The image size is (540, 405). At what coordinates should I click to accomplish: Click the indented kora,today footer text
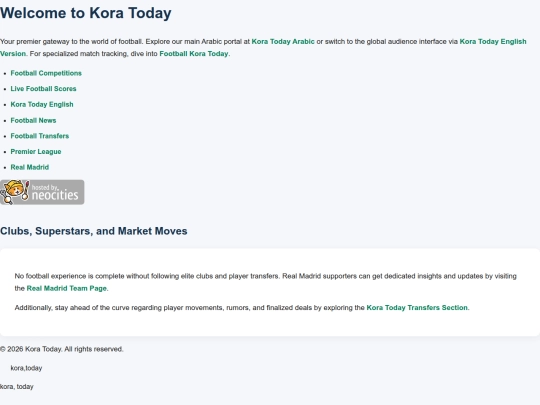click(x=26, y=368)
